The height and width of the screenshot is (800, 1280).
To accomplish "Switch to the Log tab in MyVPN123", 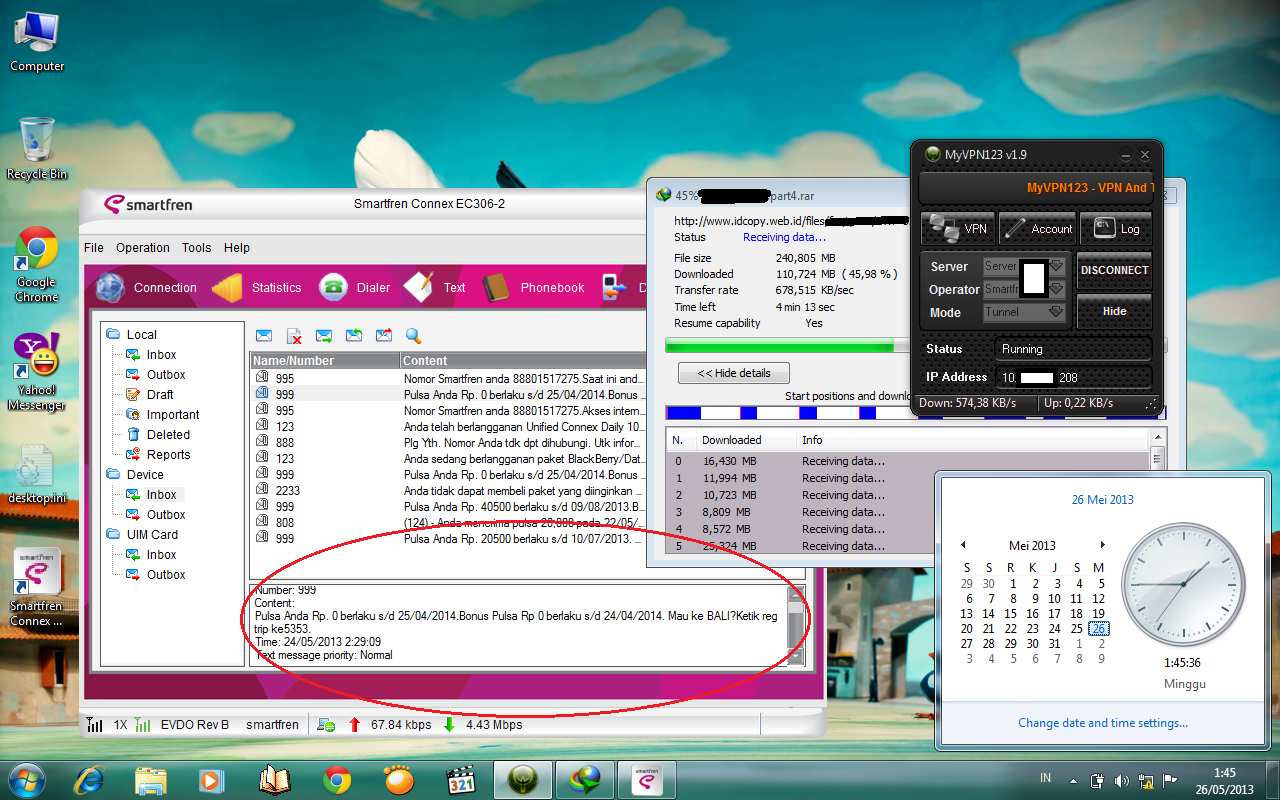I will tap(1116, 229).
